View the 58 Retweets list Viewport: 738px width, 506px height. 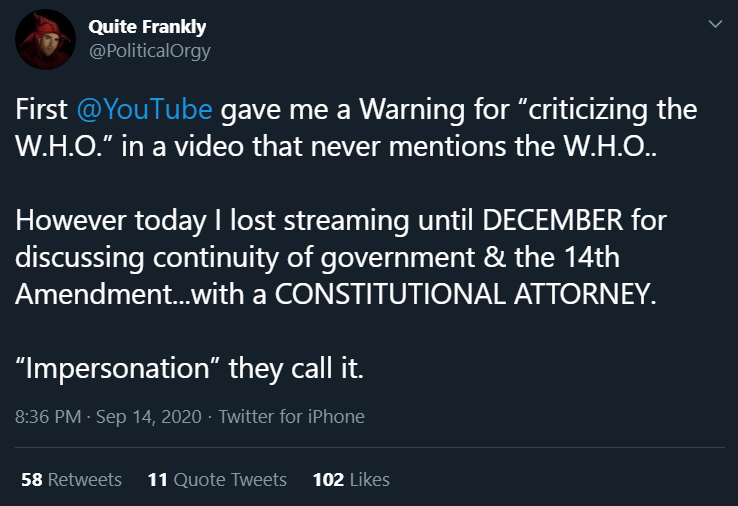click(71, 480)
